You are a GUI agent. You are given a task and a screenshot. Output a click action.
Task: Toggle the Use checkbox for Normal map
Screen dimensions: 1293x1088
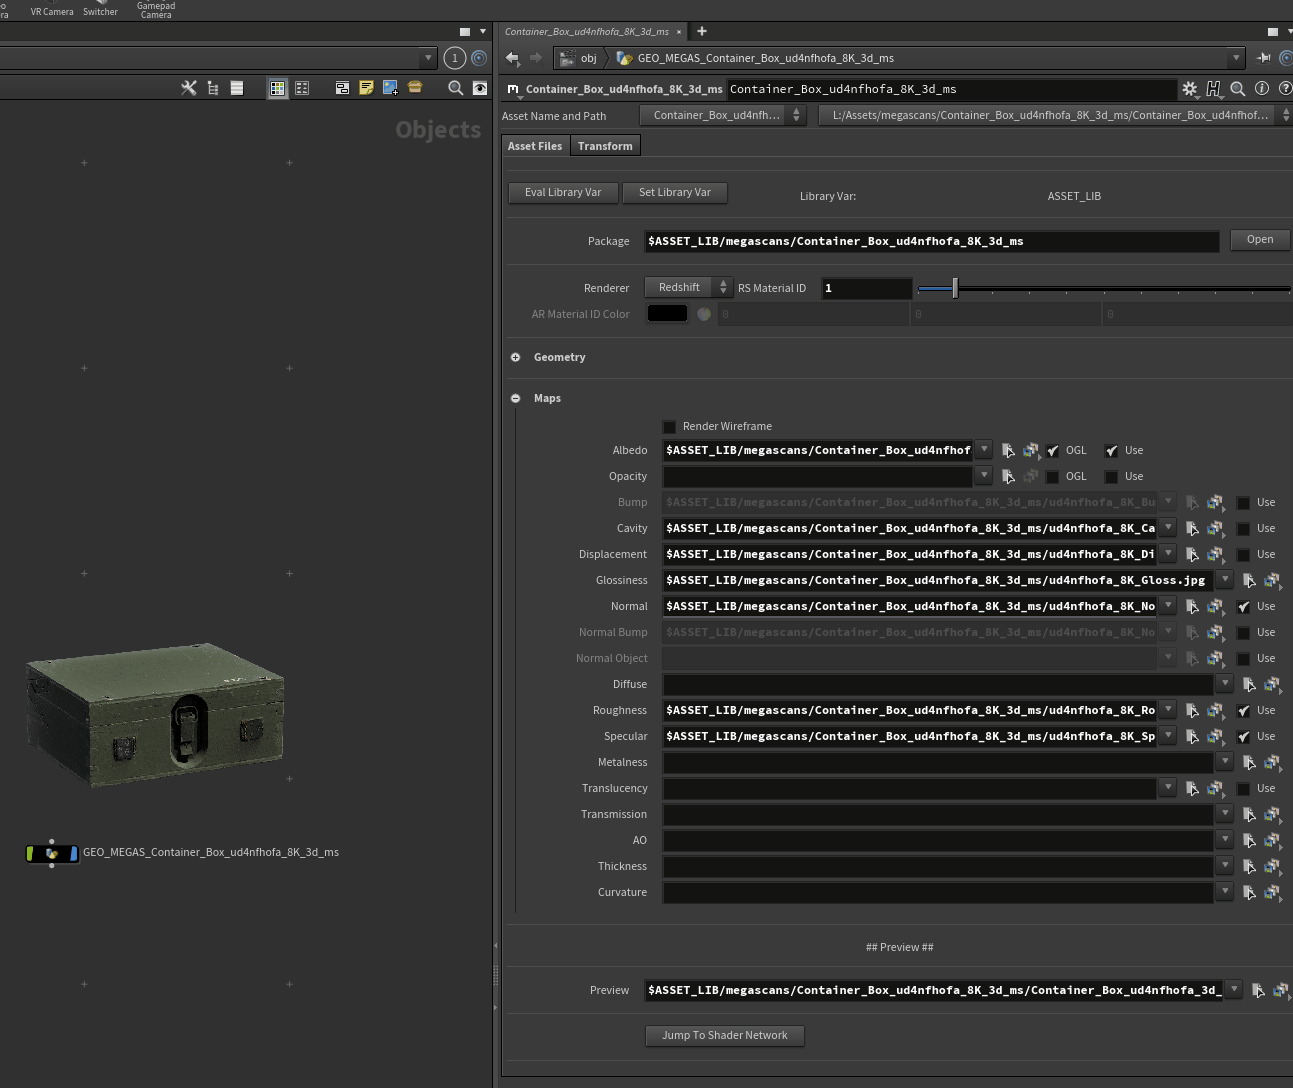(1243, 607)
